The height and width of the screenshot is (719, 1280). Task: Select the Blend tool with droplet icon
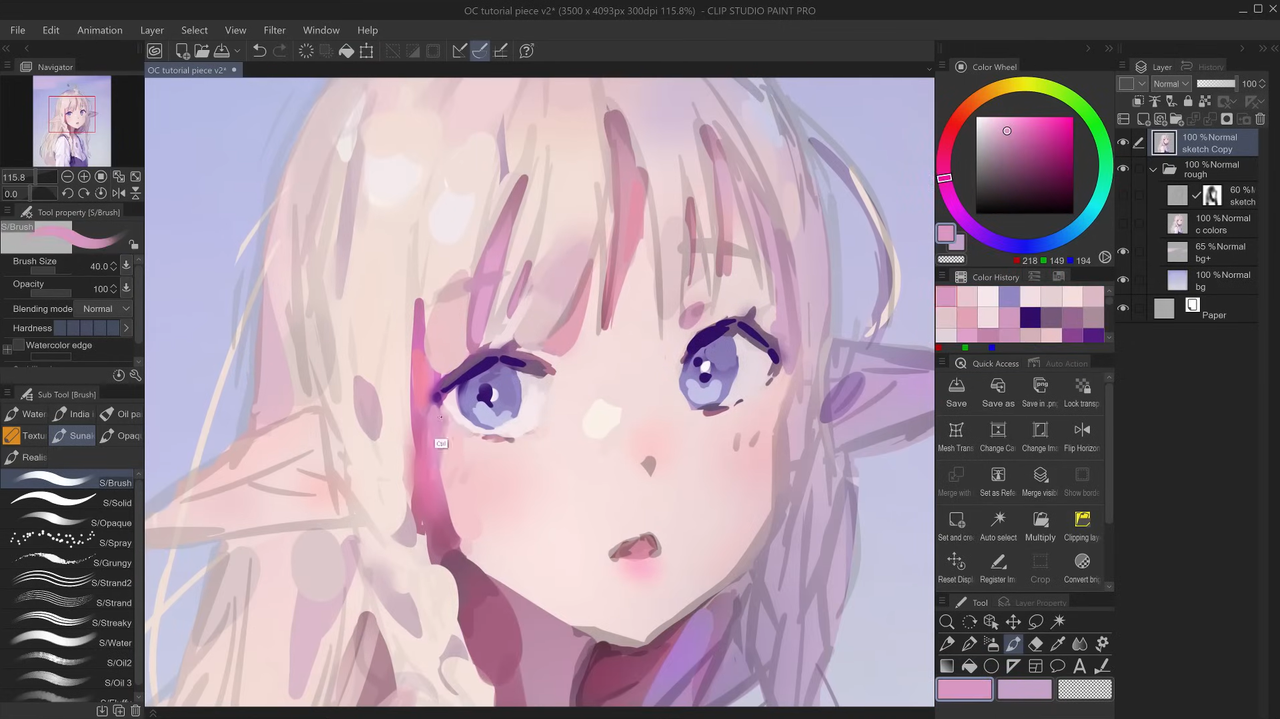1080,644
